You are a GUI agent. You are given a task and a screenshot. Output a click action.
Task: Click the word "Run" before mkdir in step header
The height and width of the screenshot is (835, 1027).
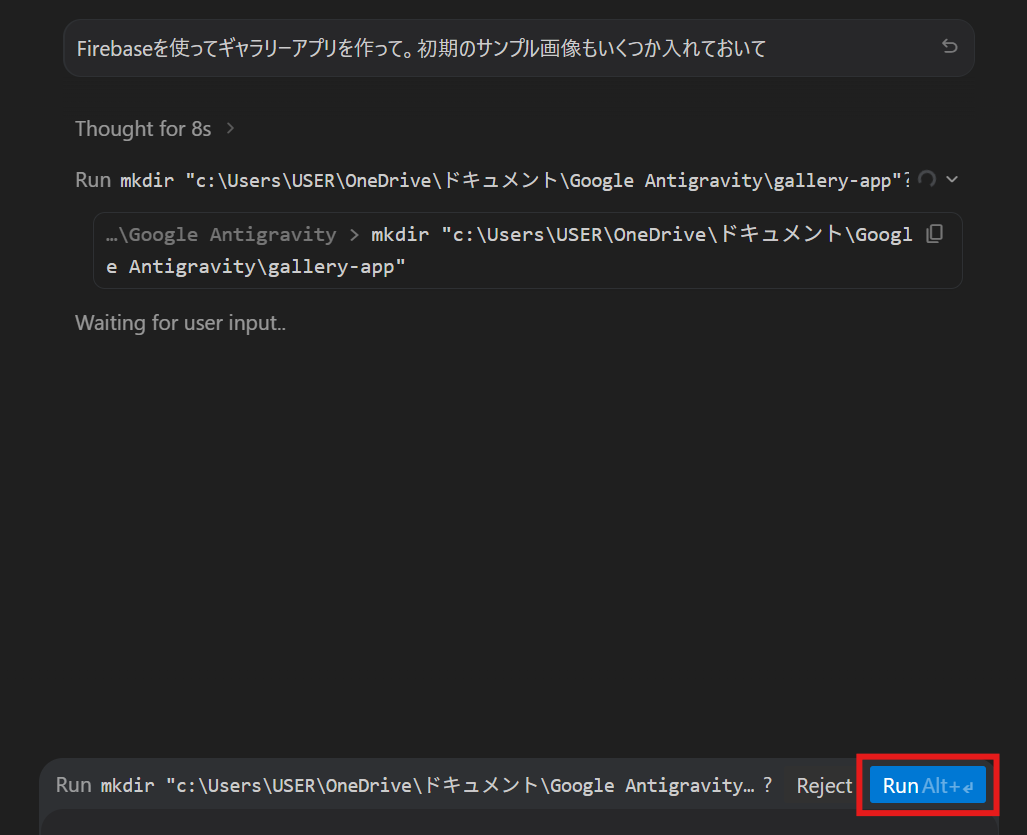coord(93,180)
